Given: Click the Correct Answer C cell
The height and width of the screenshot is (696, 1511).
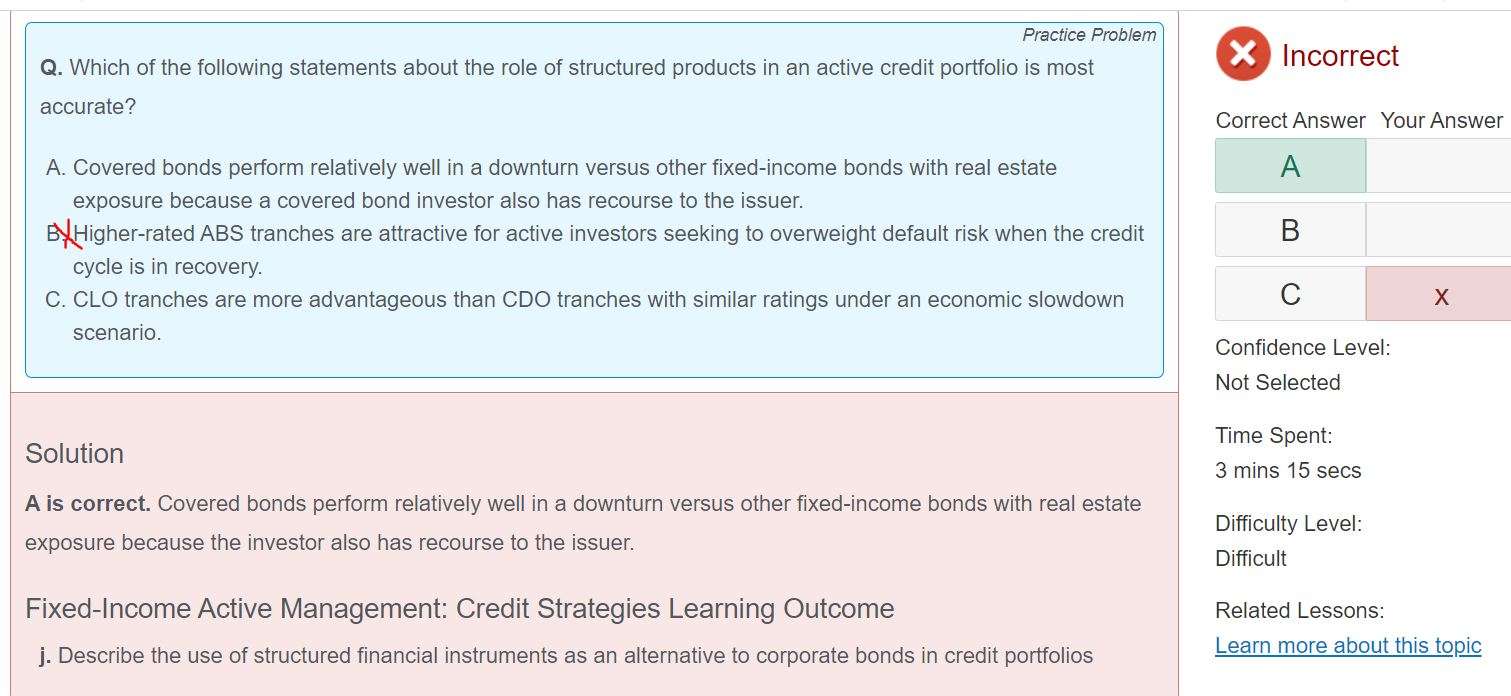Looking at the screenshot, I should click(1290, 294).
